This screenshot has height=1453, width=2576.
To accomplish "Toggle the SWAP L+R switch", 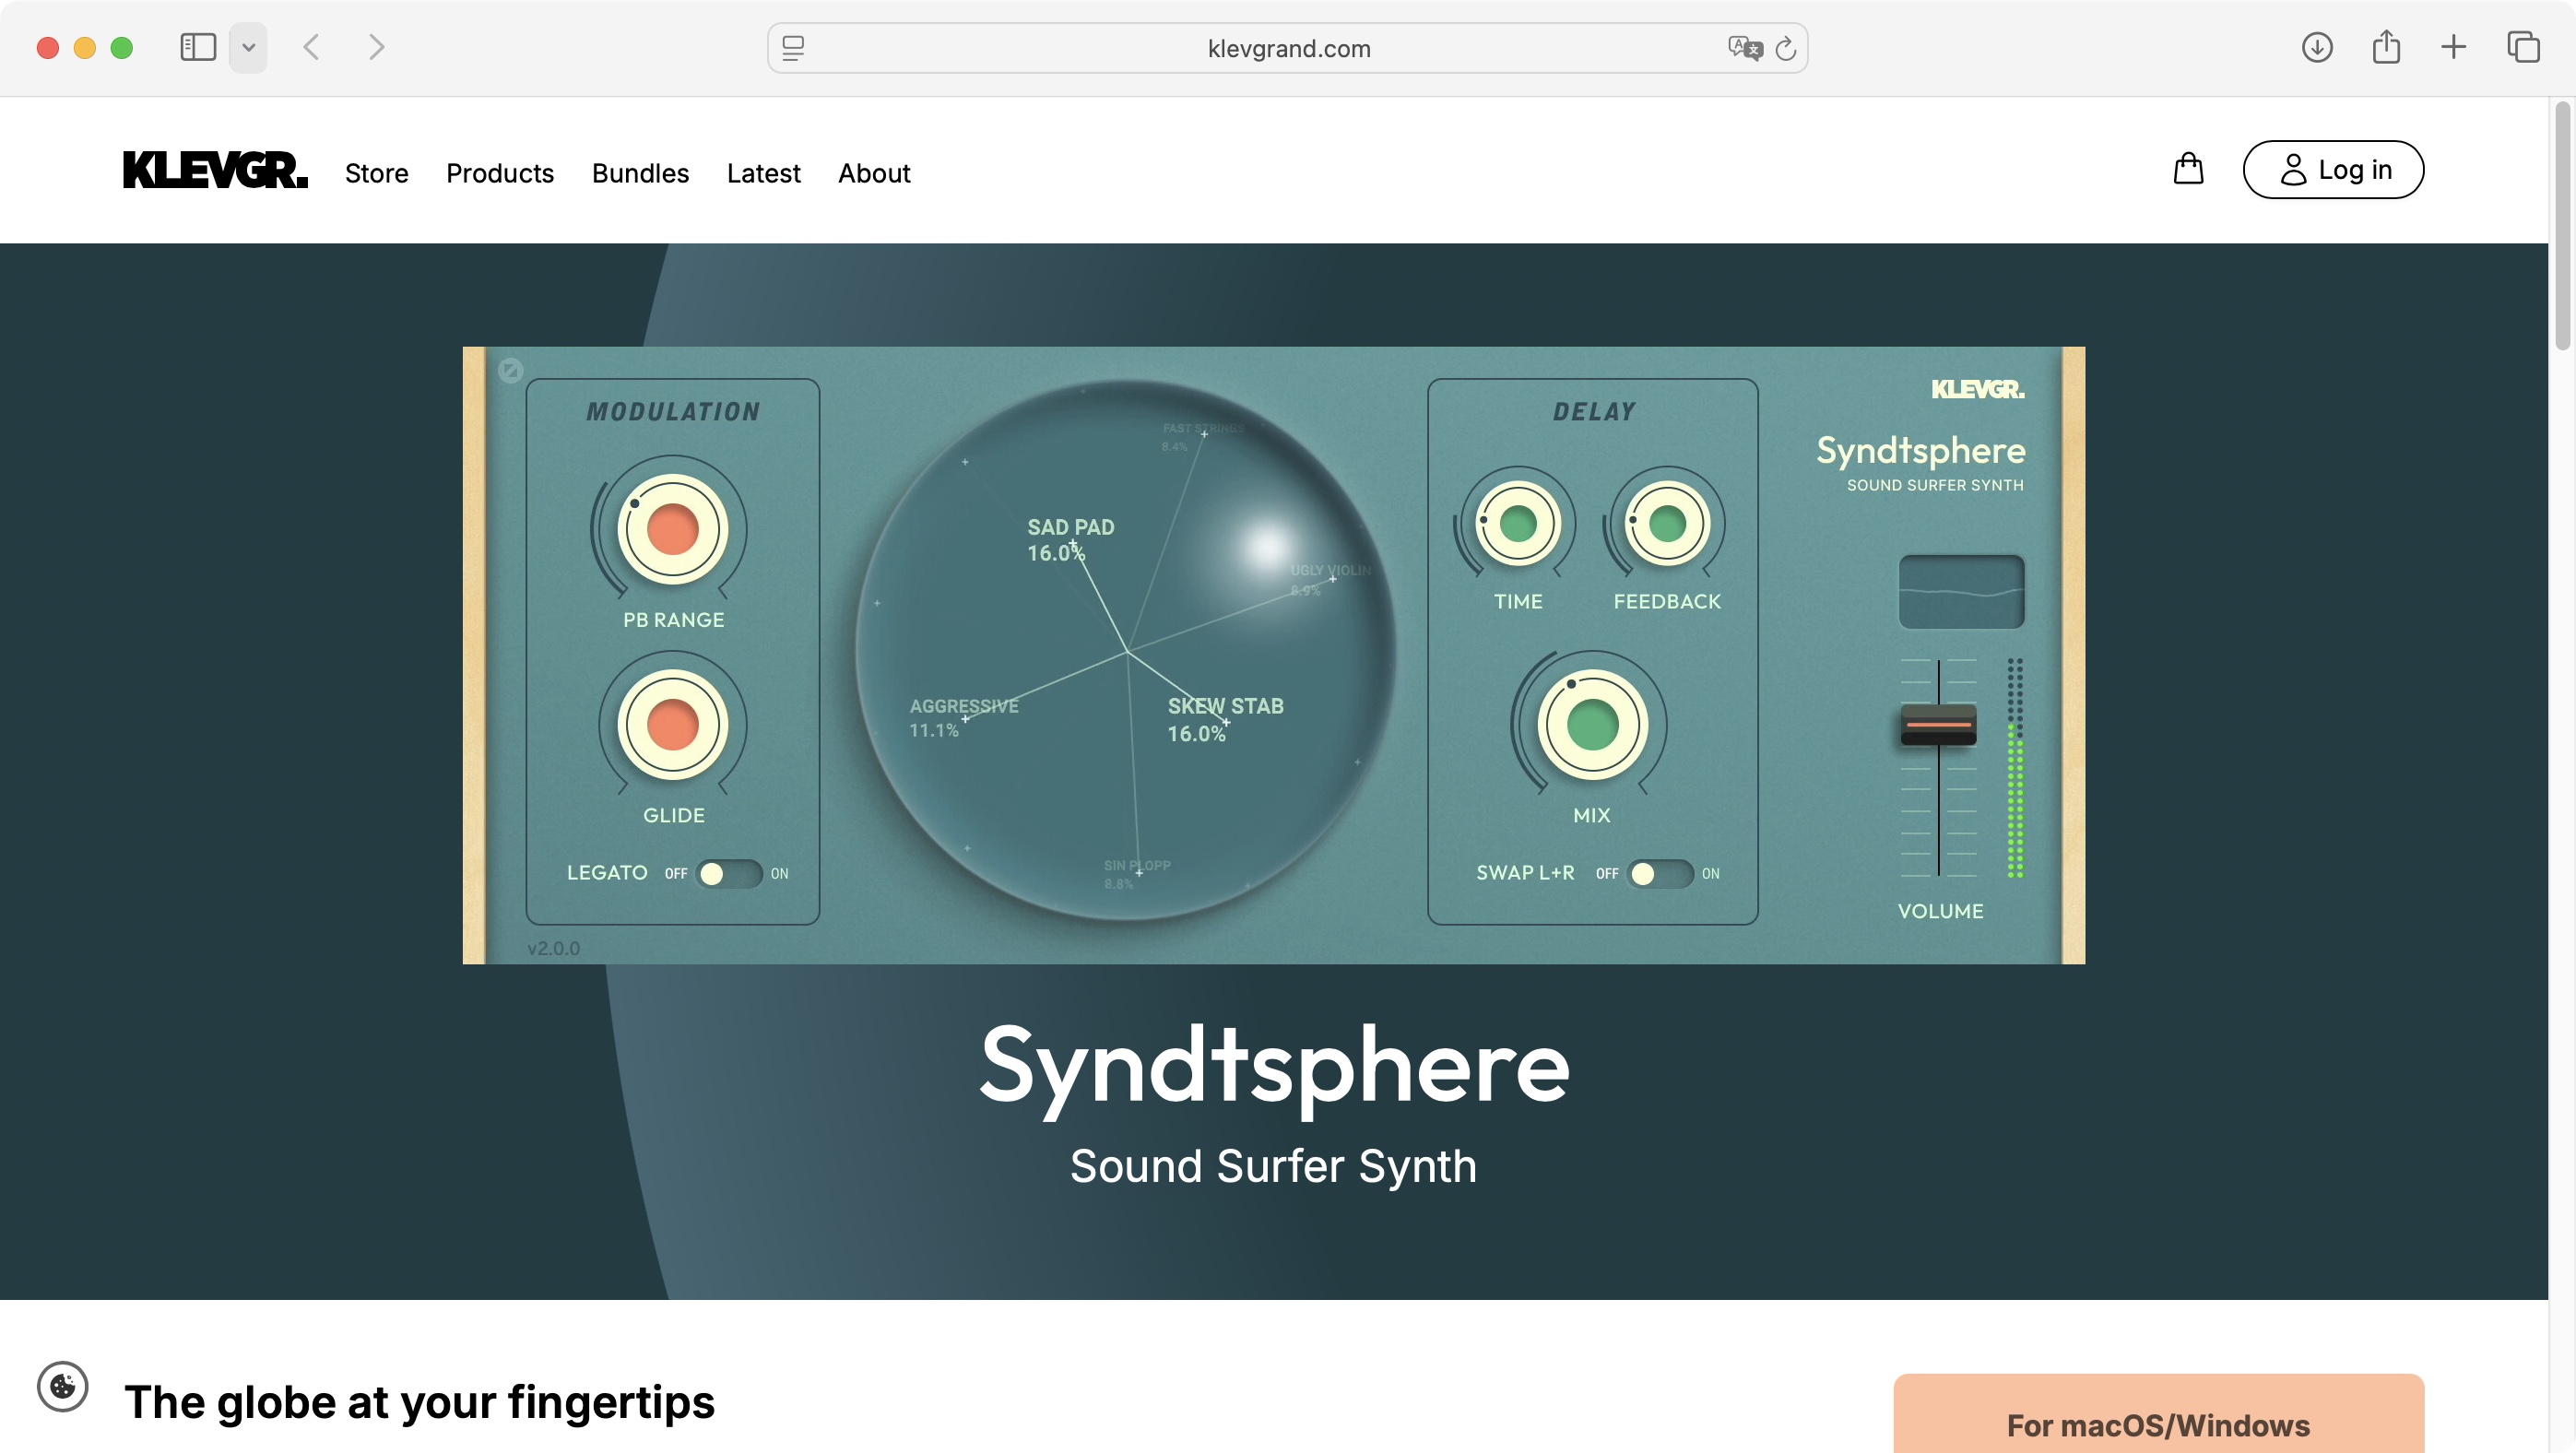I will coord(1660,873).
